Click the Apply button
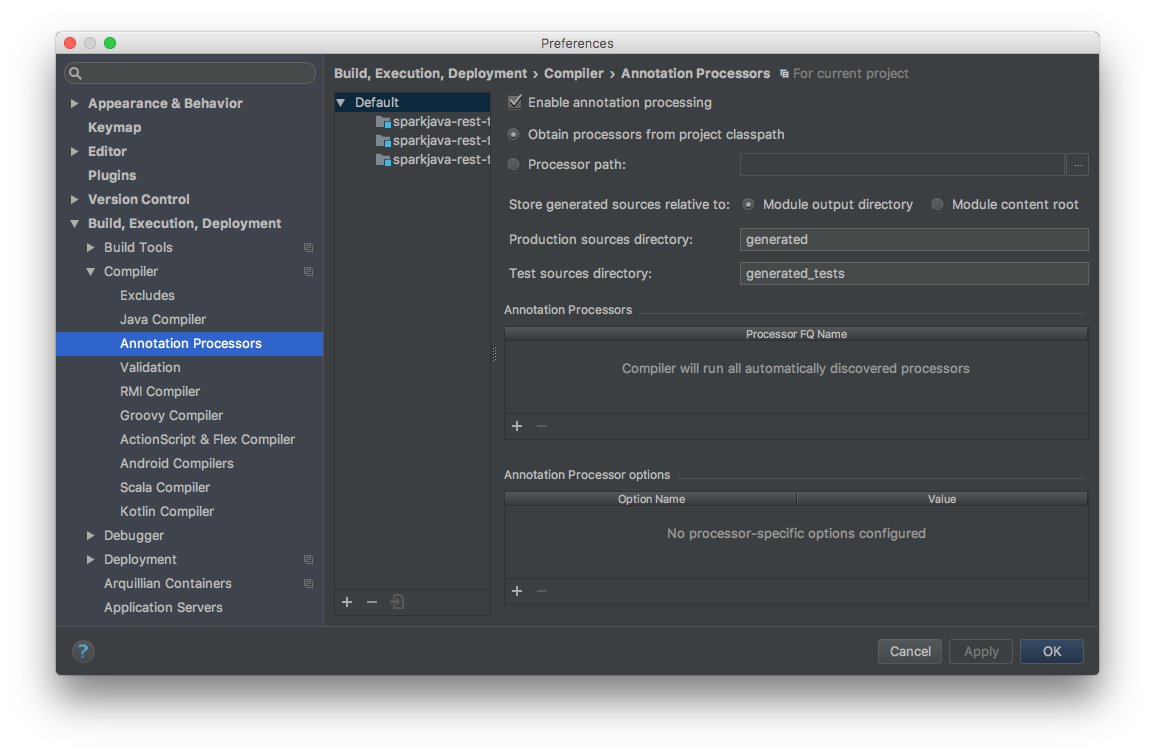This screenshot has width=1155, height=755. pyautogui.click(x=980, y=651)
